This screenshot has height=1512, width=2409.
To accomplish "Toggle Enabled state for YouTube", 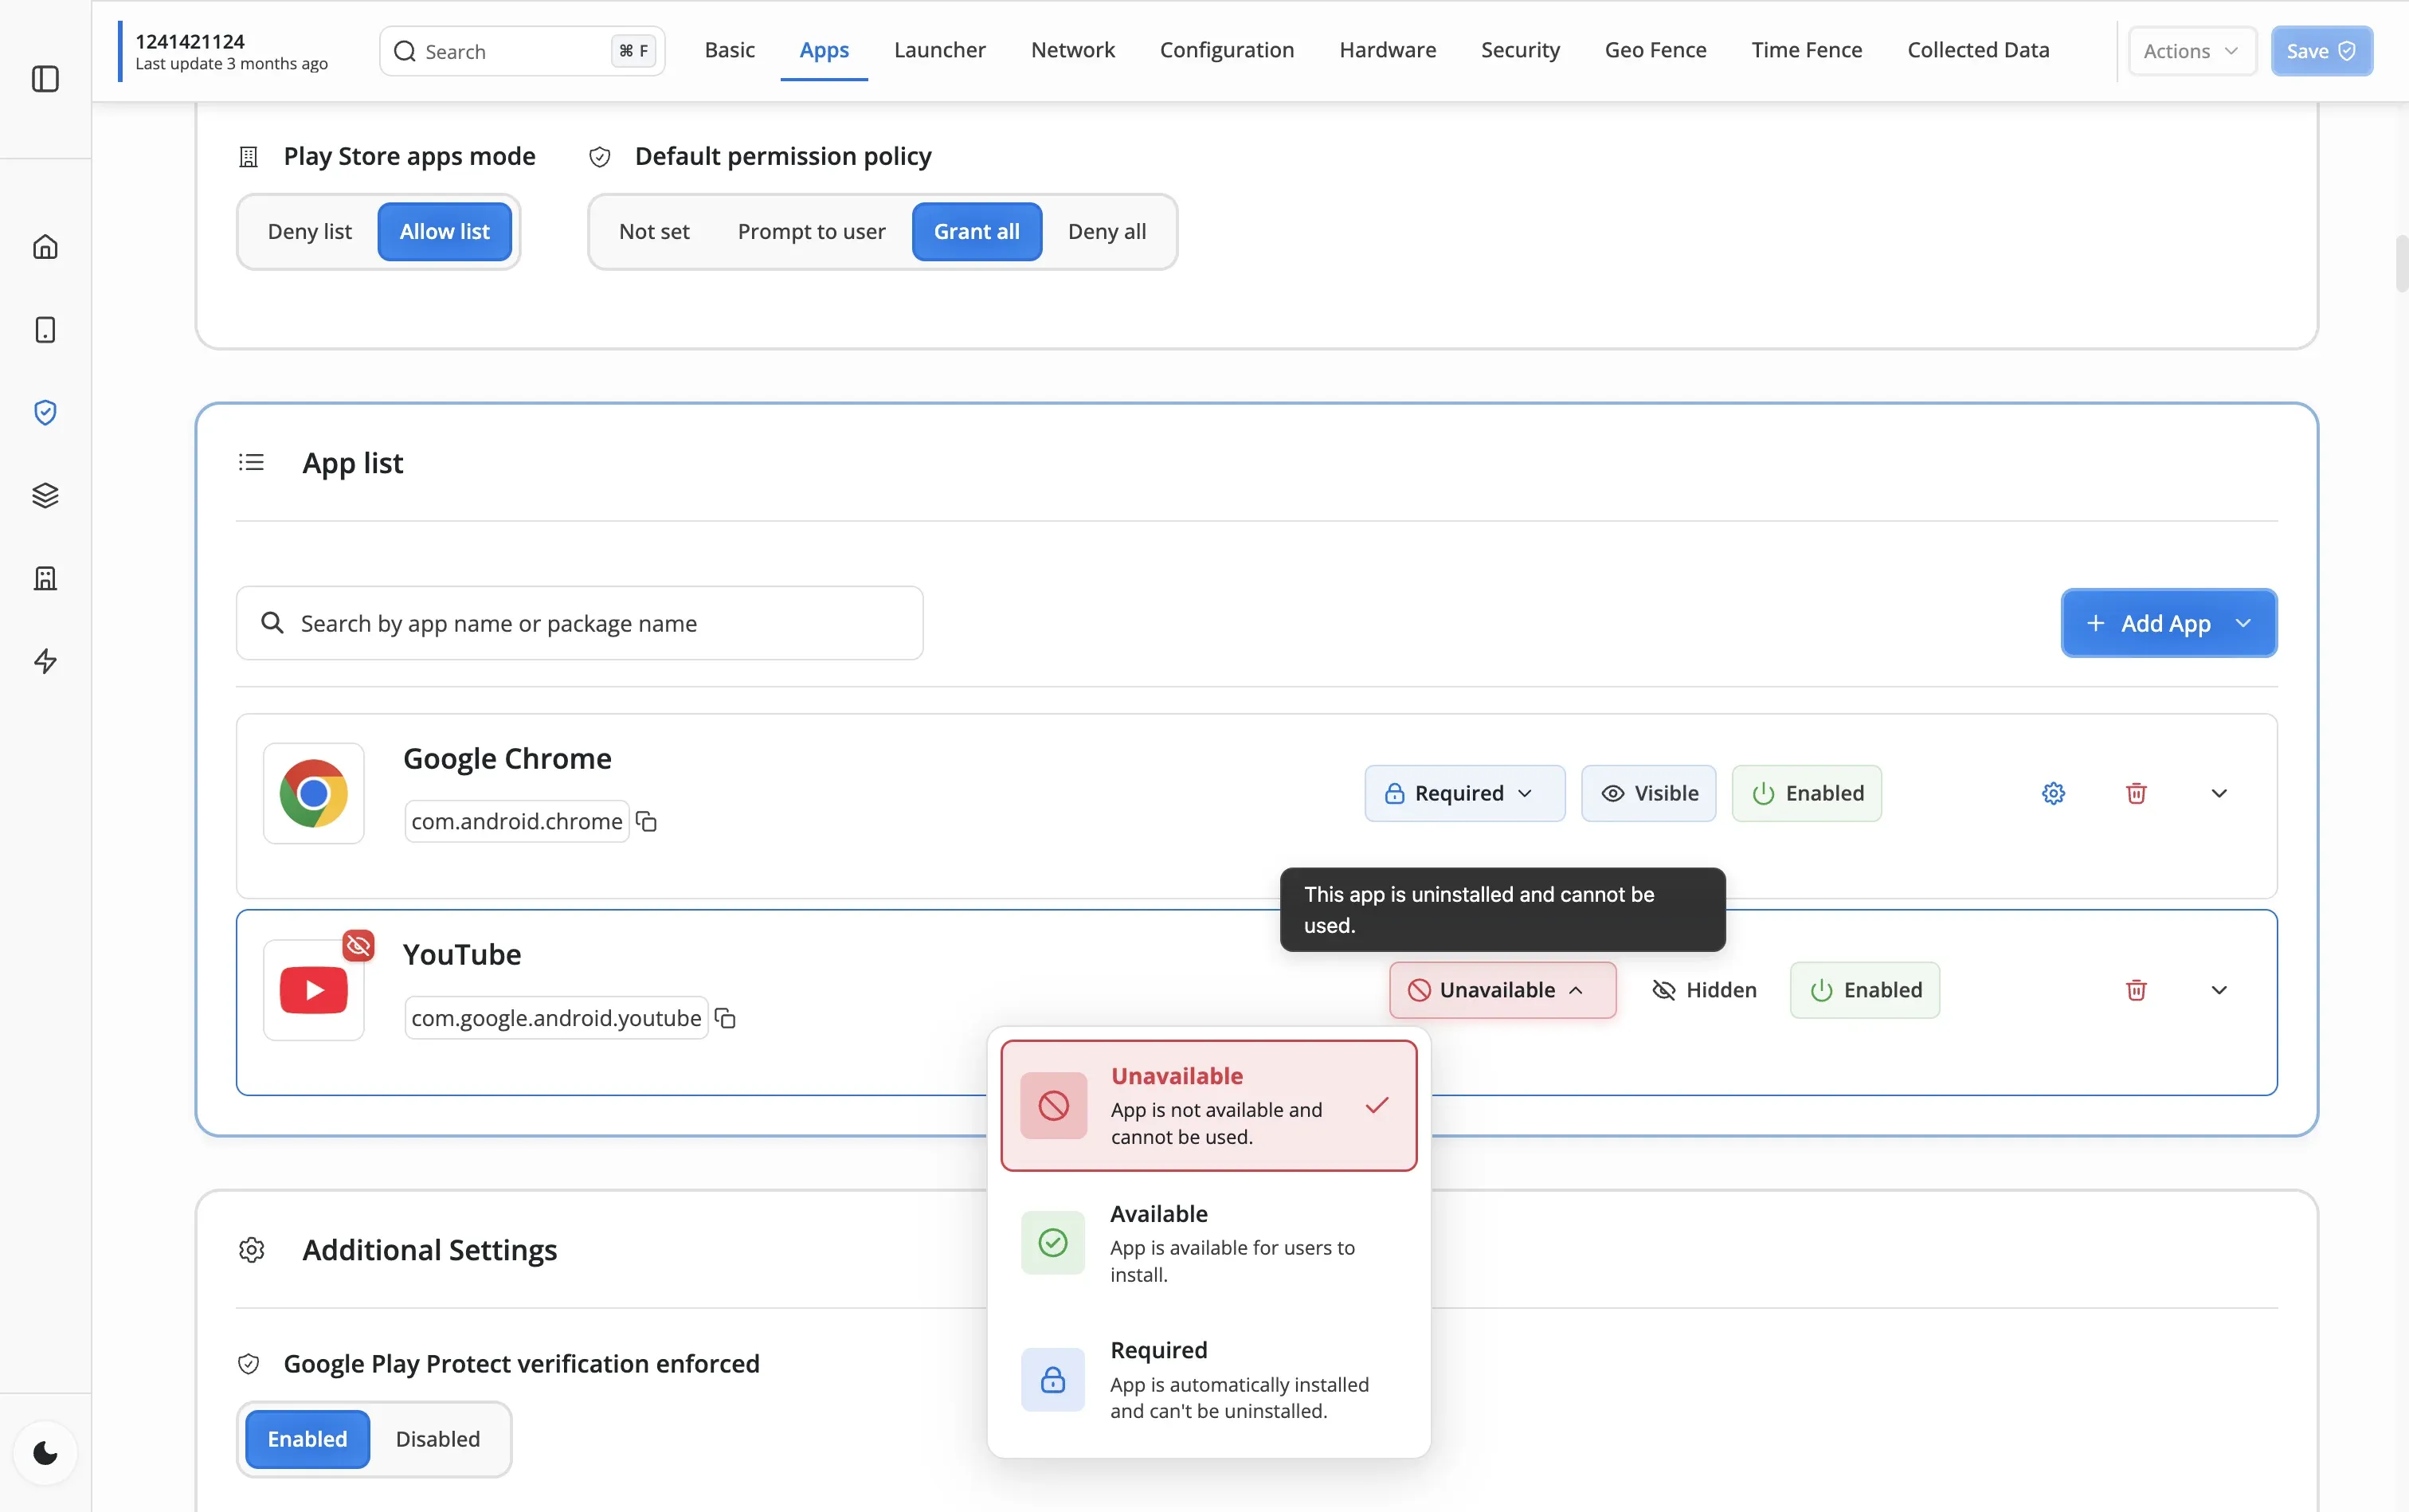I will (1865, 990).
